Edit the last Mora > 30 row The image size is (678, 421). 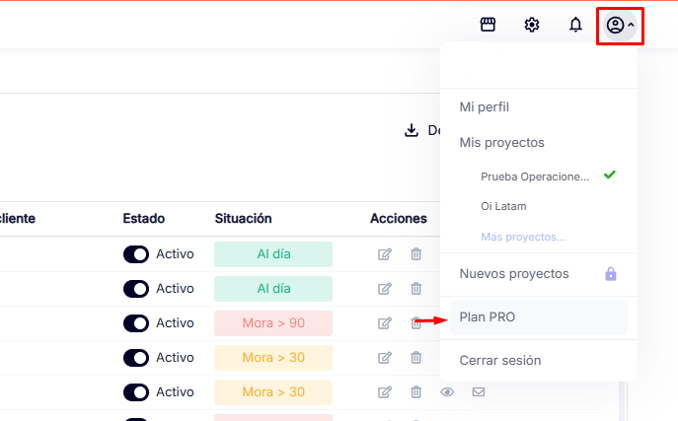coord(384,392)
